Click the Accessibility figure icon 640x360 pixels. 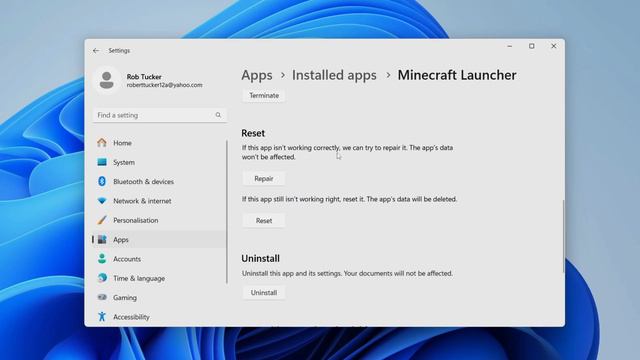coord(102,316)
